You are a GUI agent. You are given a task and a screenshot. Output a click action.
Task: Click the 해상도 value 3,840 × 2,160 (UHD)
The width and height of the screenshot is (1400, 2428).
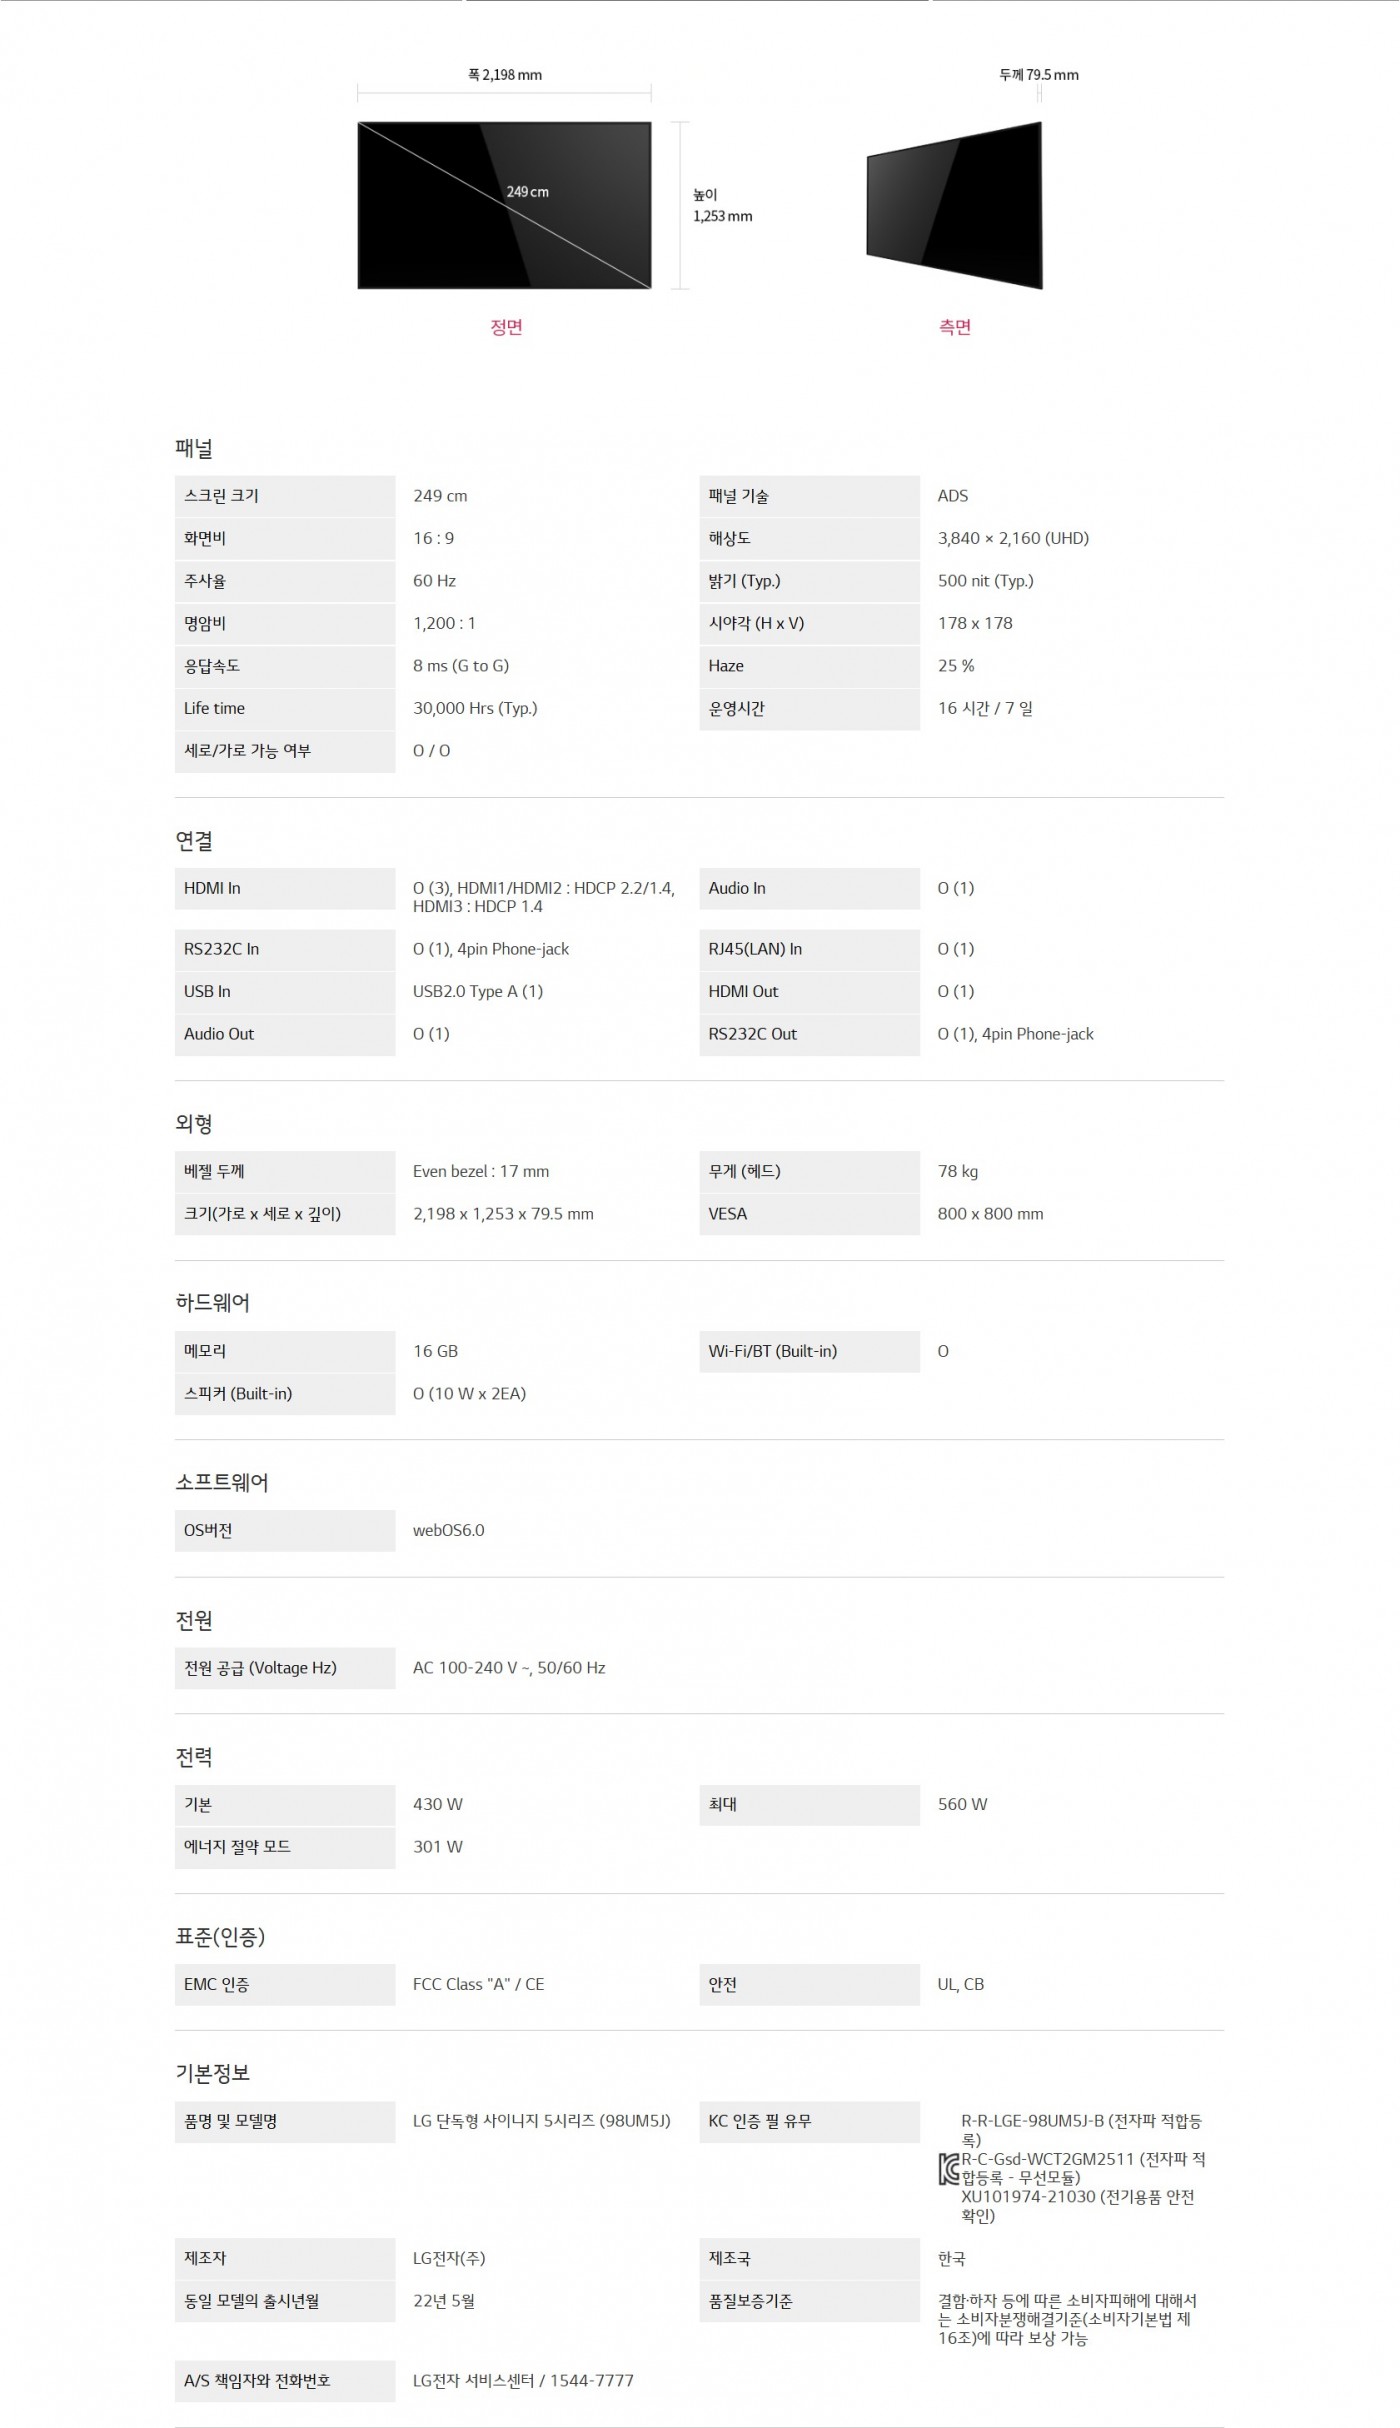coord(1013,538)
